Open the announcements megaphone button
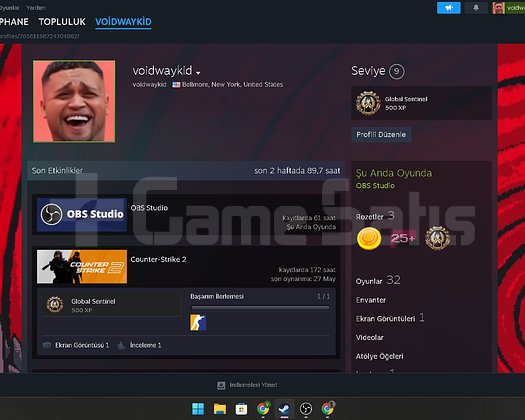This screenshot has width=525, height=420. click(x=448, y=8)
